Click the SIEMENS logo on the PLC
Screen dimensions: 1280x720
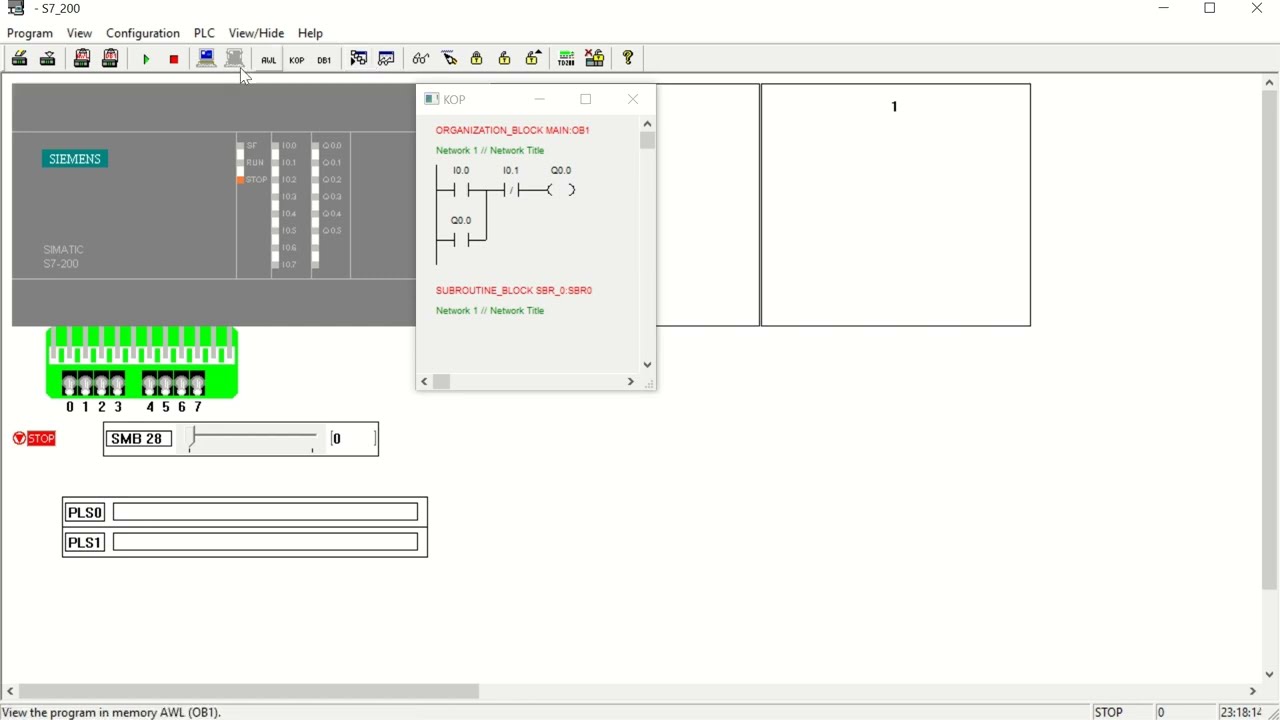(x=75, y=159)
